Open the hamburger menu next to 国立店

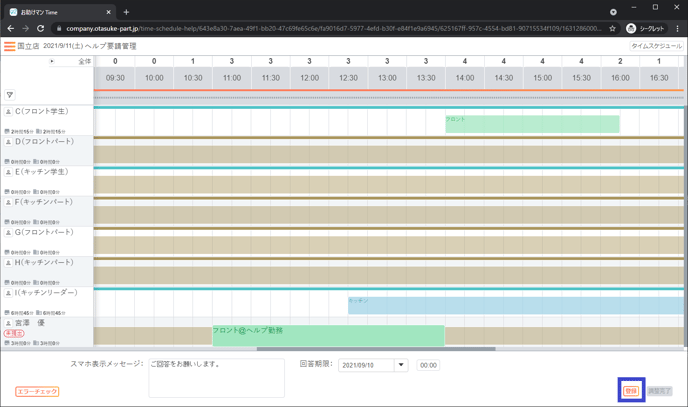coord(9,46)
